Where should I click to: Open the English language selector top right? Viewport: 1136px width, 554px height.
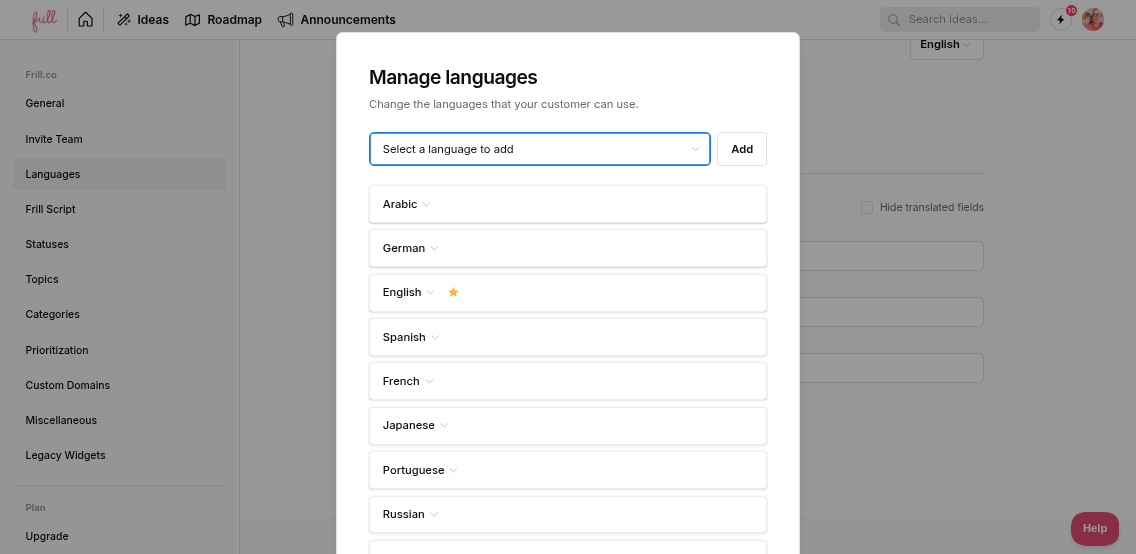[x=946, y=45]
